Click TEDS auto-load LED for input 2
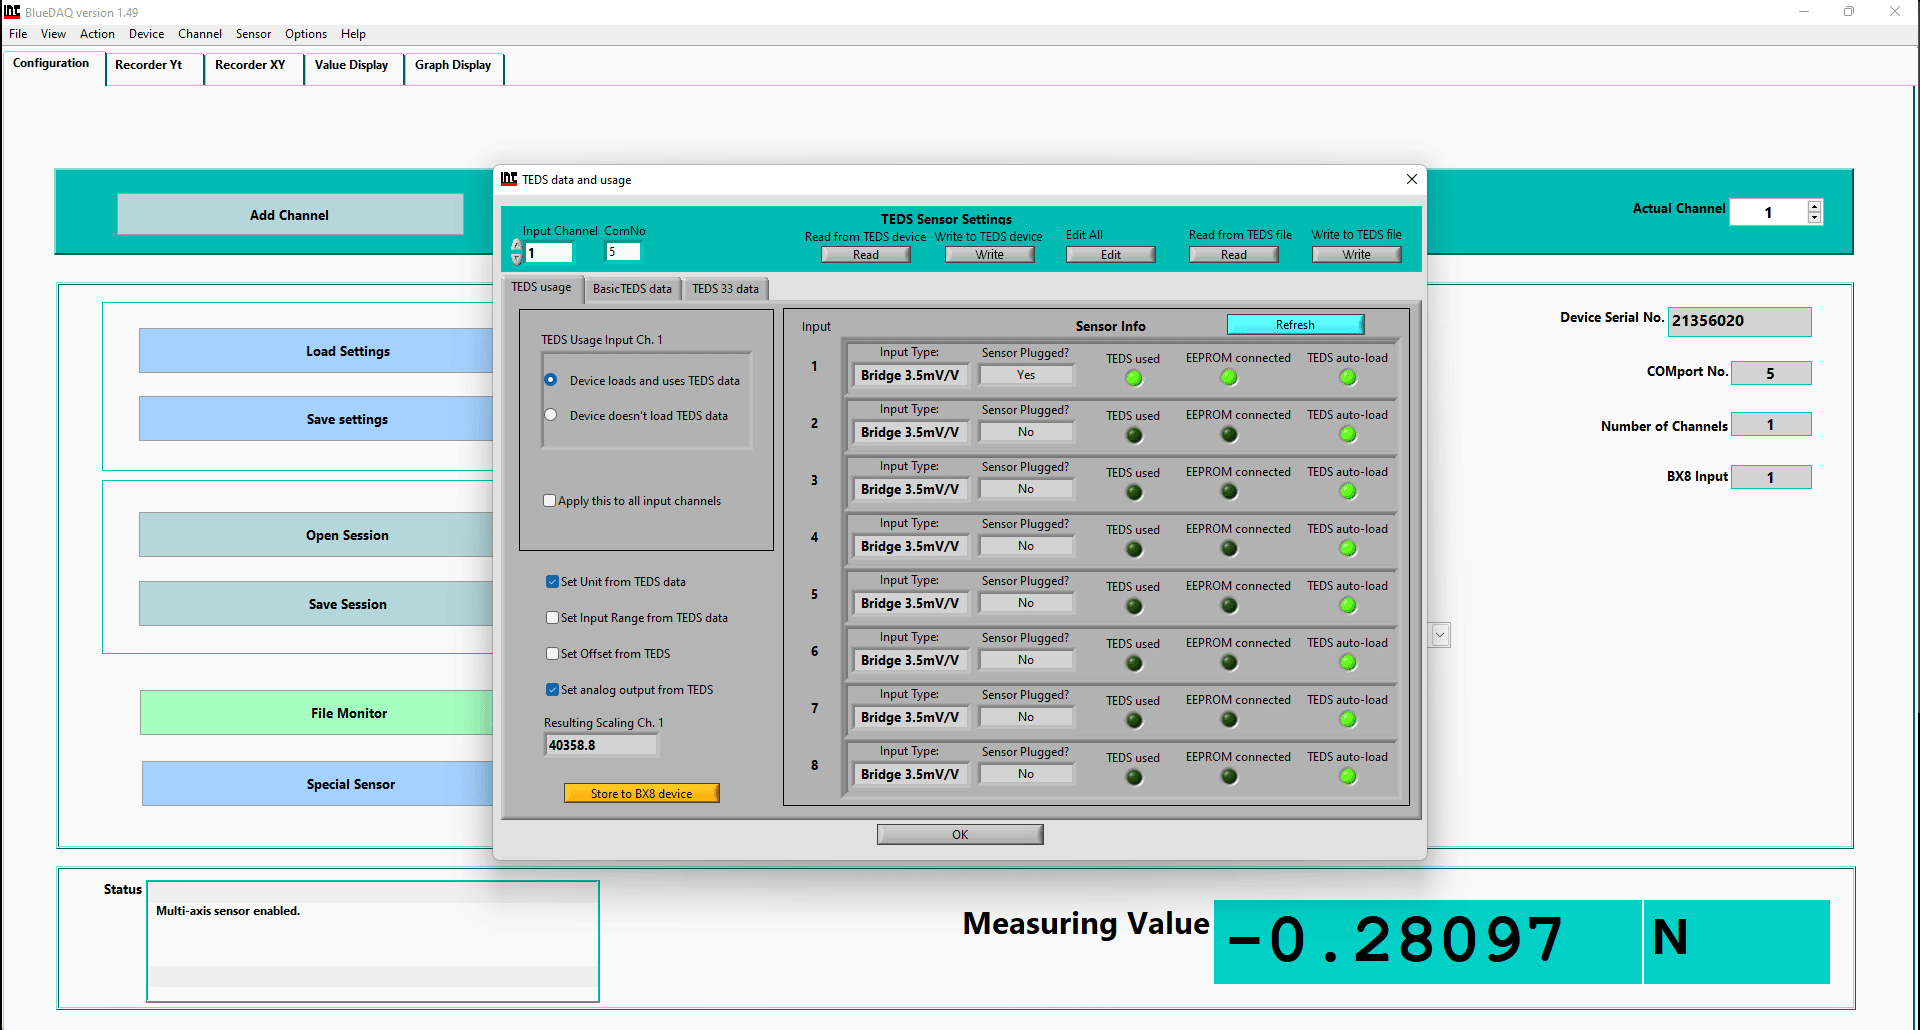1920x1030 pixels. click(x=1347, y=434)
